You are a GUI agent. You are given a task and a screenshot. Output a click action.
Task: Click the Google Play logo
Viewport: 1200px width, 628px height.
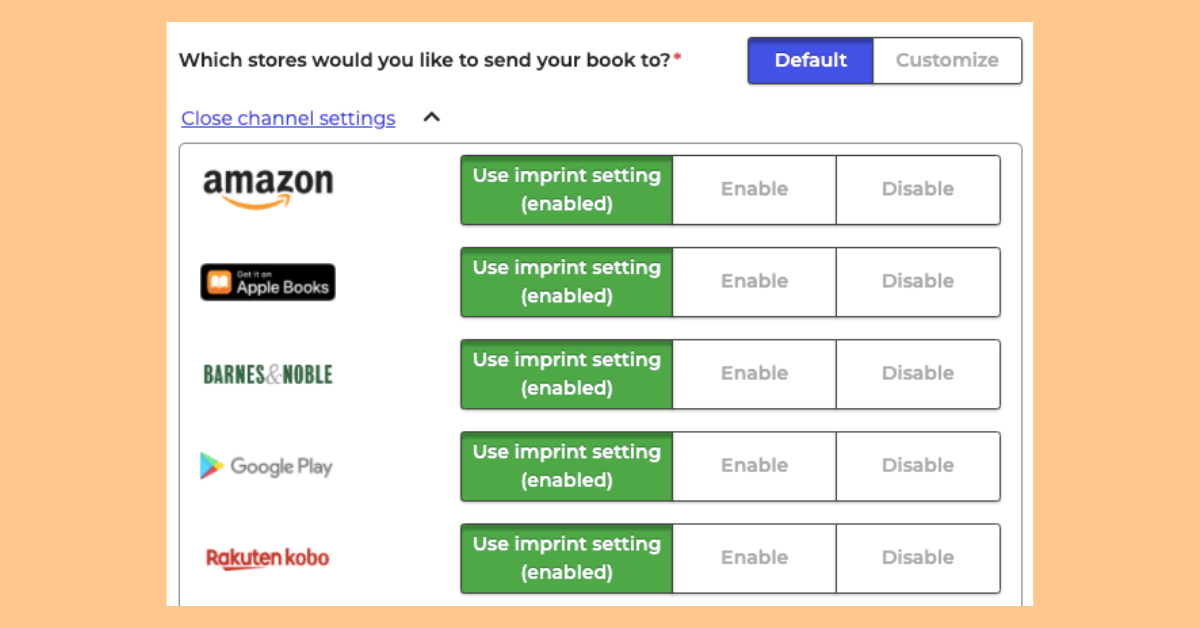click(266, 466)
